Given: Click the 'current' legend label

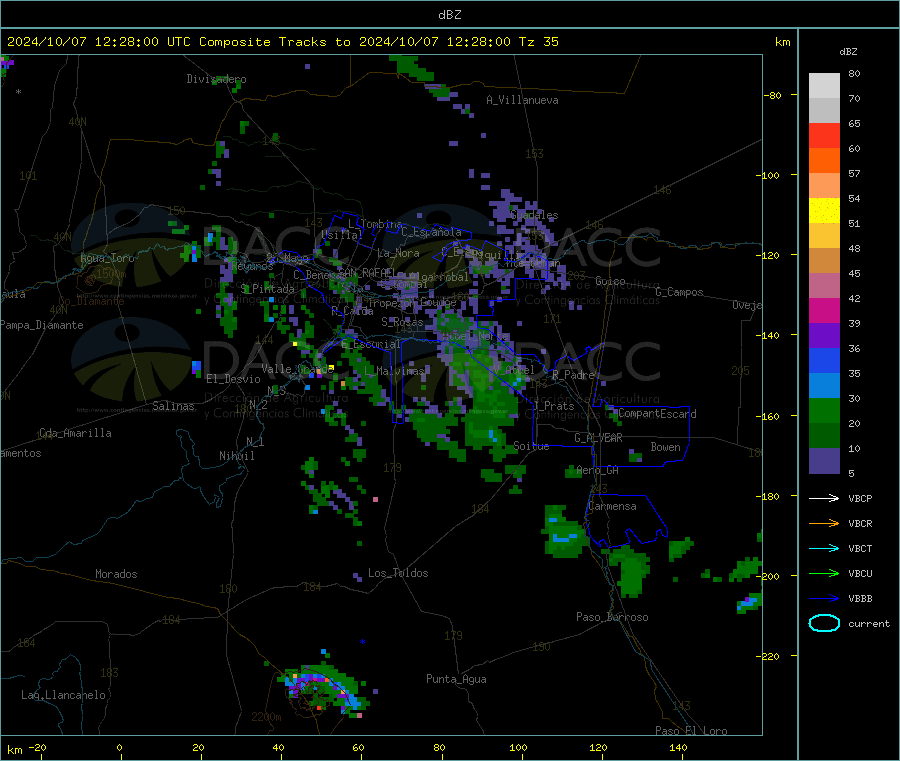Looking at the screenshot, I should click(869, 623).
